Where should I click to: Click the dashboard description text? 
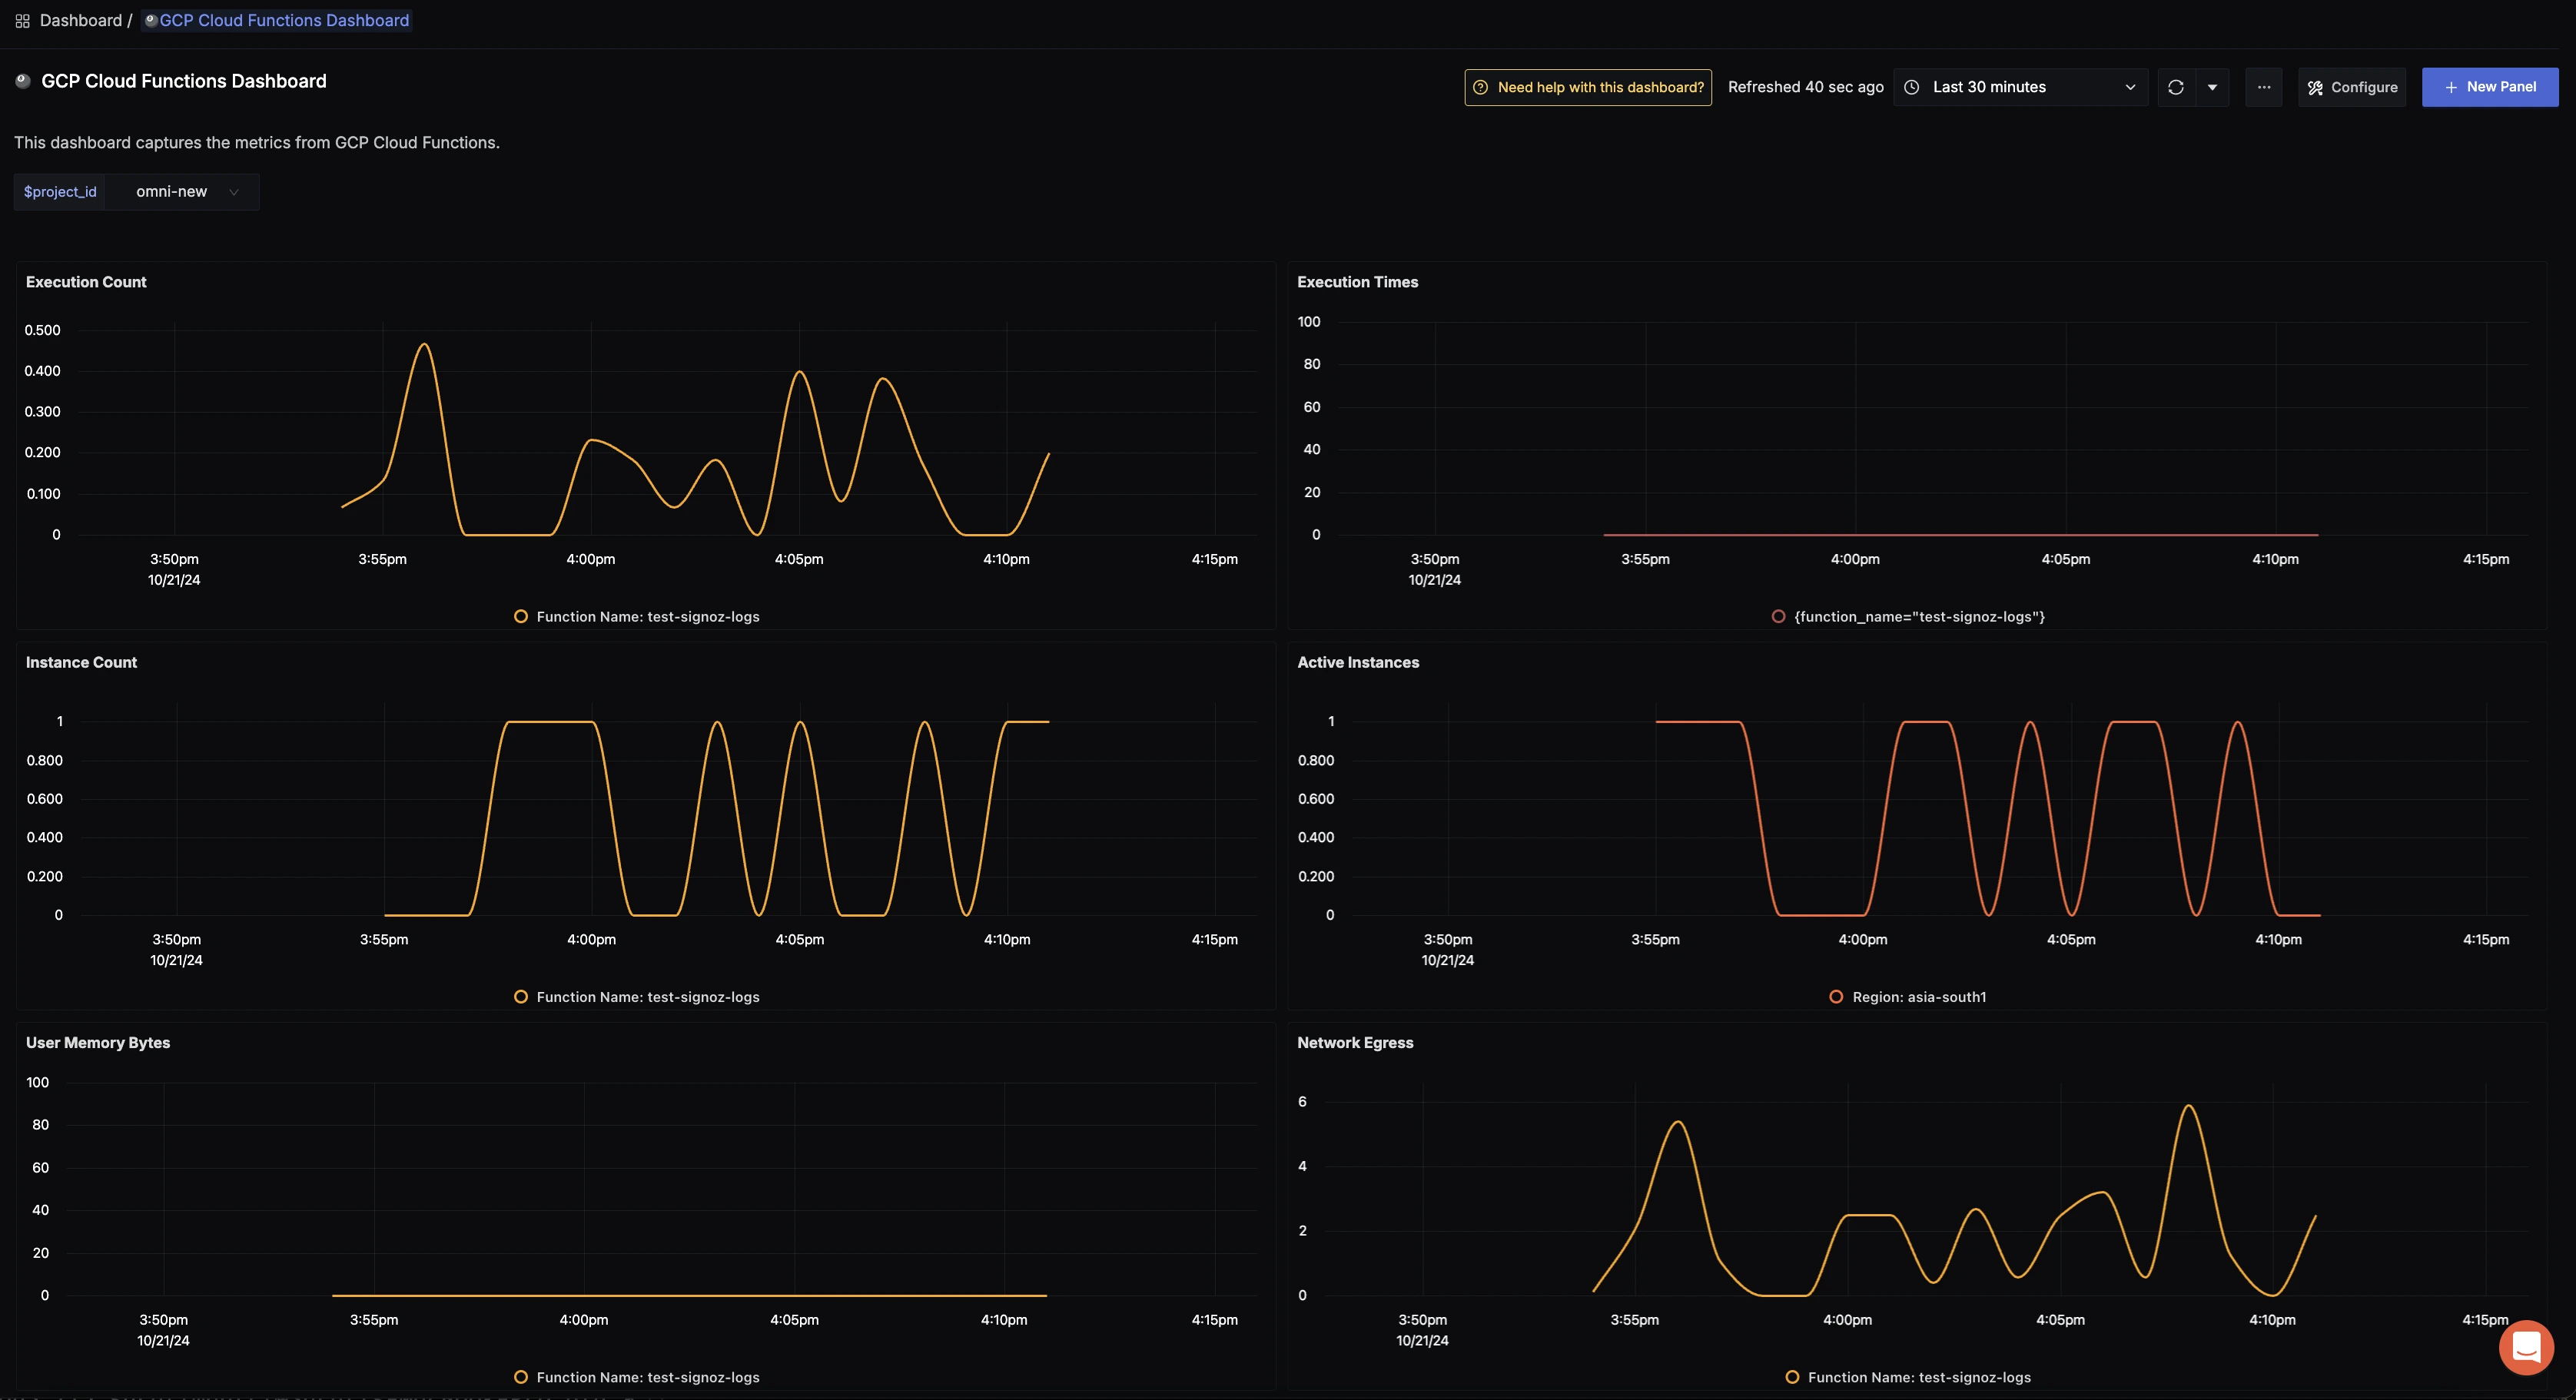tap(257, 143)
